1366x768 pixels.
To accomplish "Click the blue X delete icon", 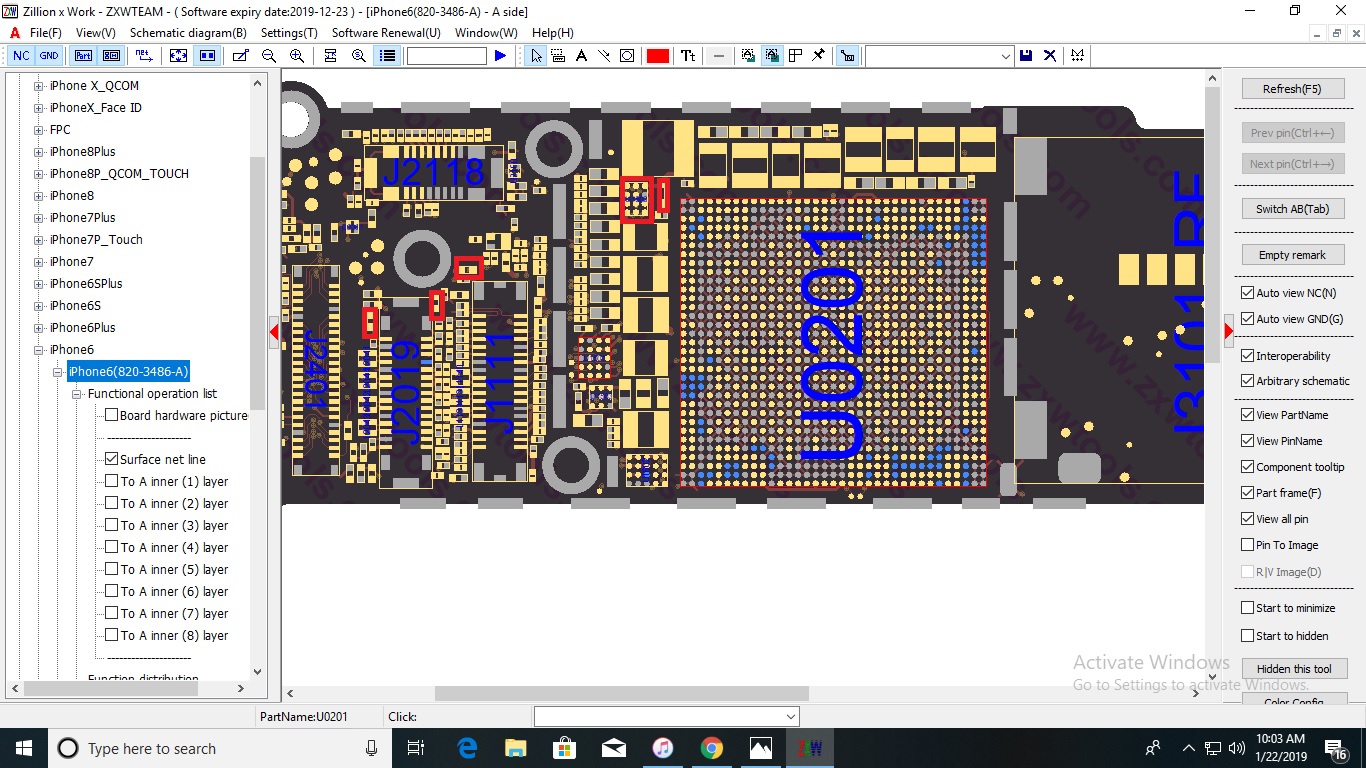I will [1050, 56].
